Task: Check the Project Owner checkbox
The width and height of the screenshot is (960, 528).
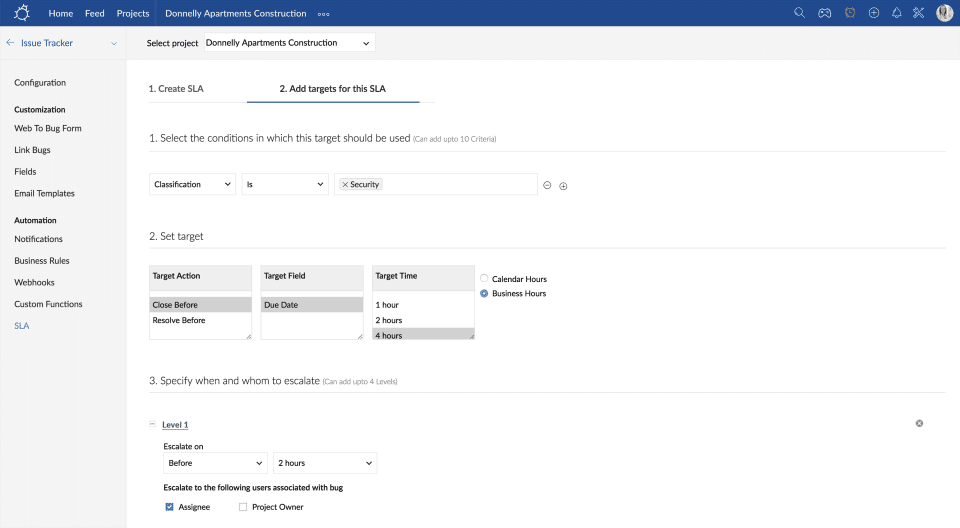Action: (243, 507)
